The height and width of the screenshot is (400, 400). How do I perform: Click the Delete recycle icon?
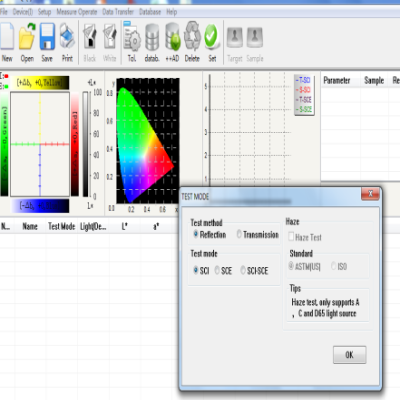[192, 36]
